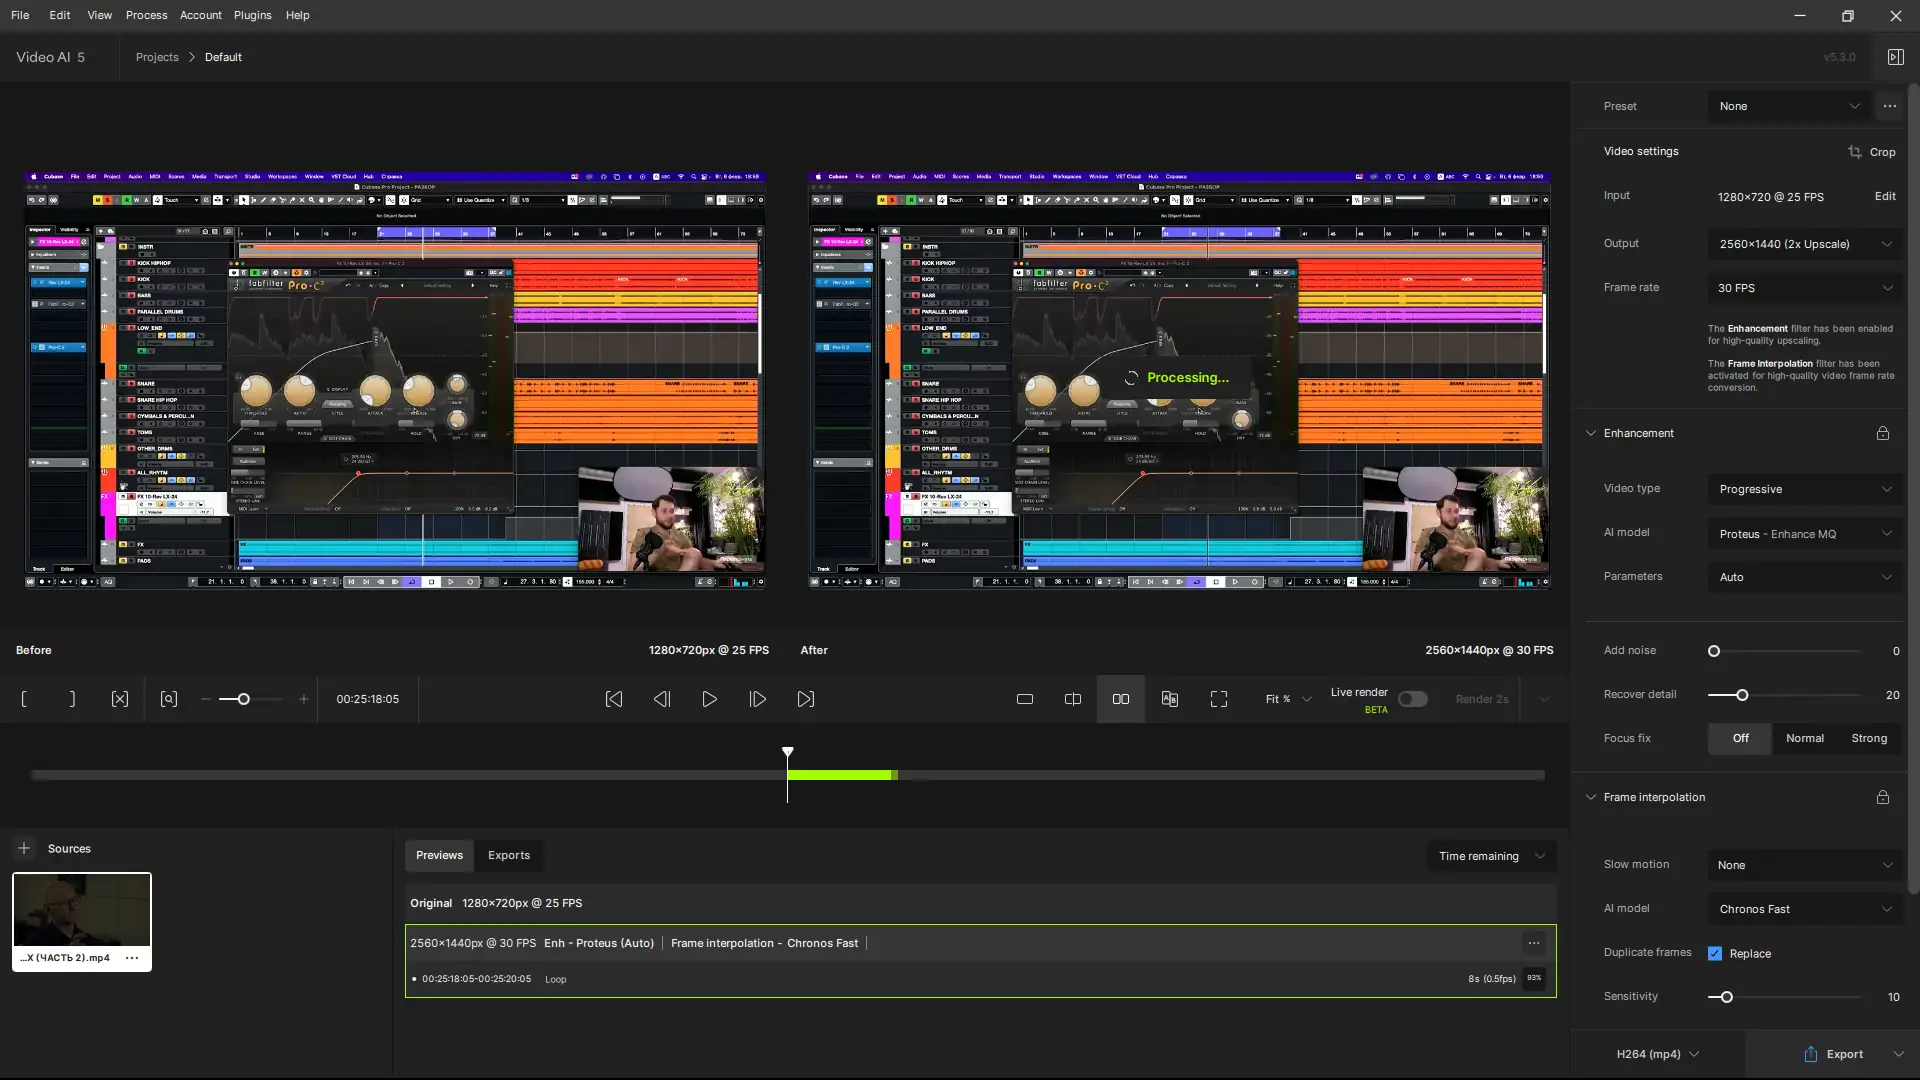Switch to split view comparison icon

[x=1073, y=699]
